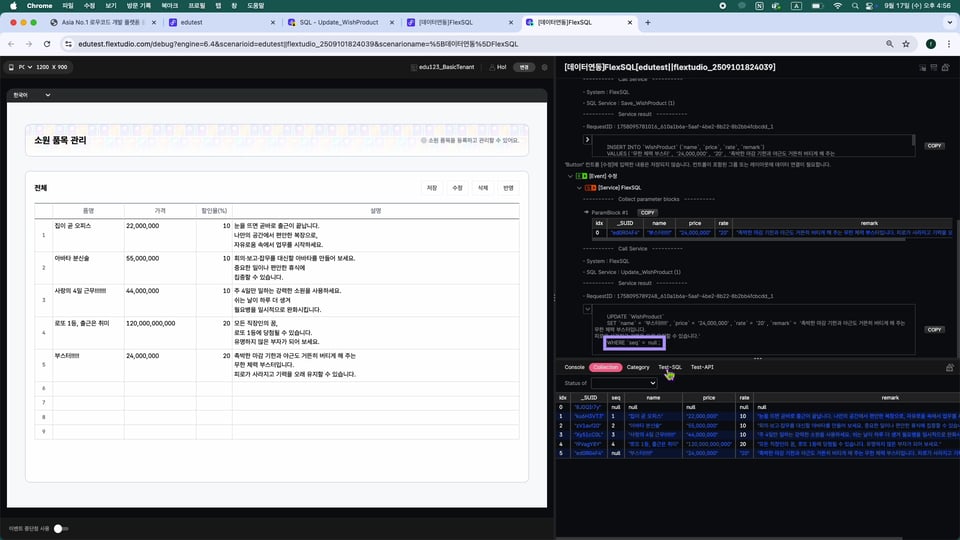The height and width of the screenshot is (540, 960).
Task: Switch to the Console tab
Action: click(x=574, y=367)
